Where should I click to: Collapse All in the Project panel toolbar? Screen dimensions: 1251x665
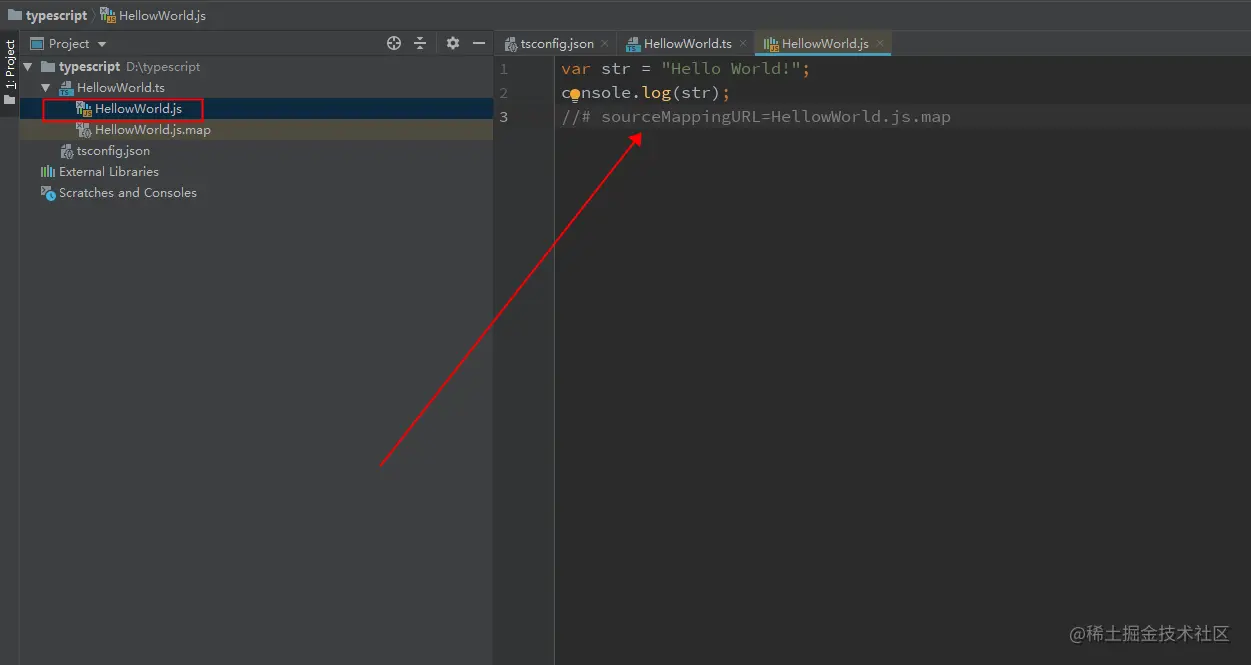419,43
